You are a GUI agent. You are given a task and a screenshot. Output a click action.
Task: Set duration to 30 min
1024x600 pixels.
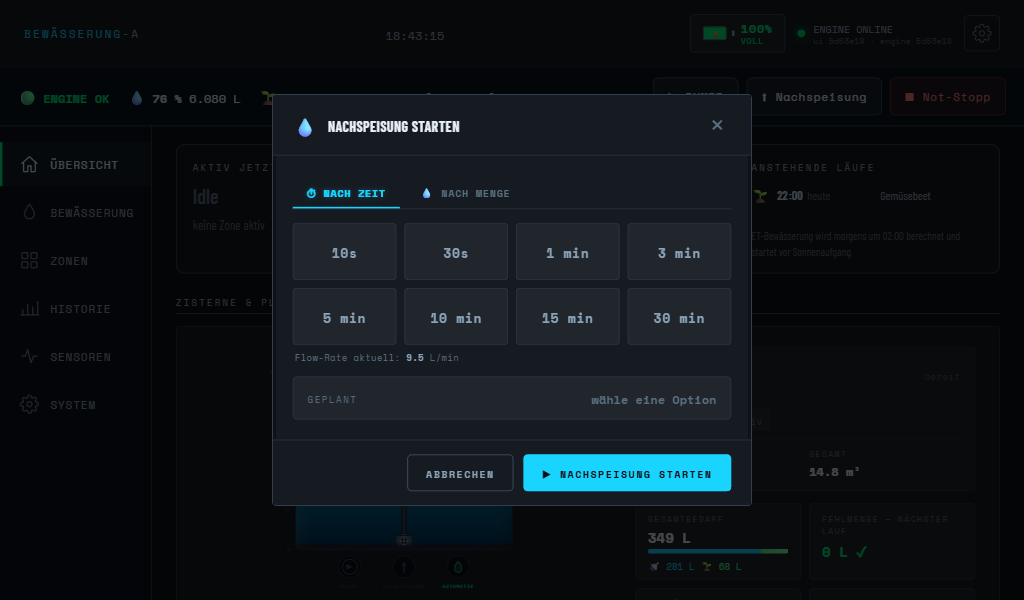[679, 317]
